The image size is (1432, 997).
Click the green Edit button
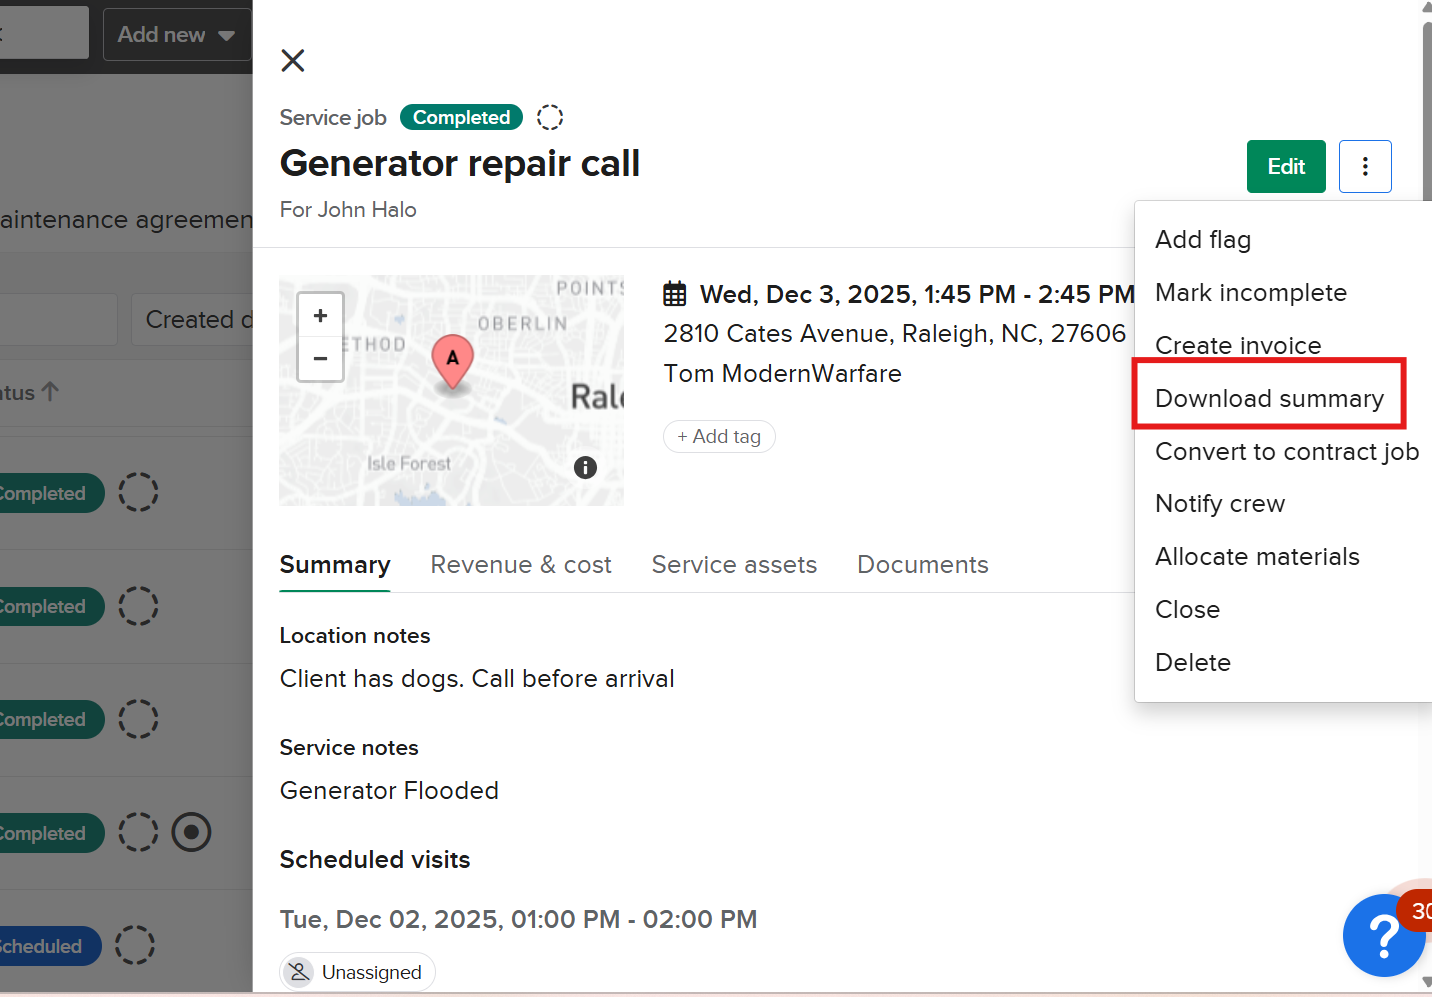[1285, 167]
